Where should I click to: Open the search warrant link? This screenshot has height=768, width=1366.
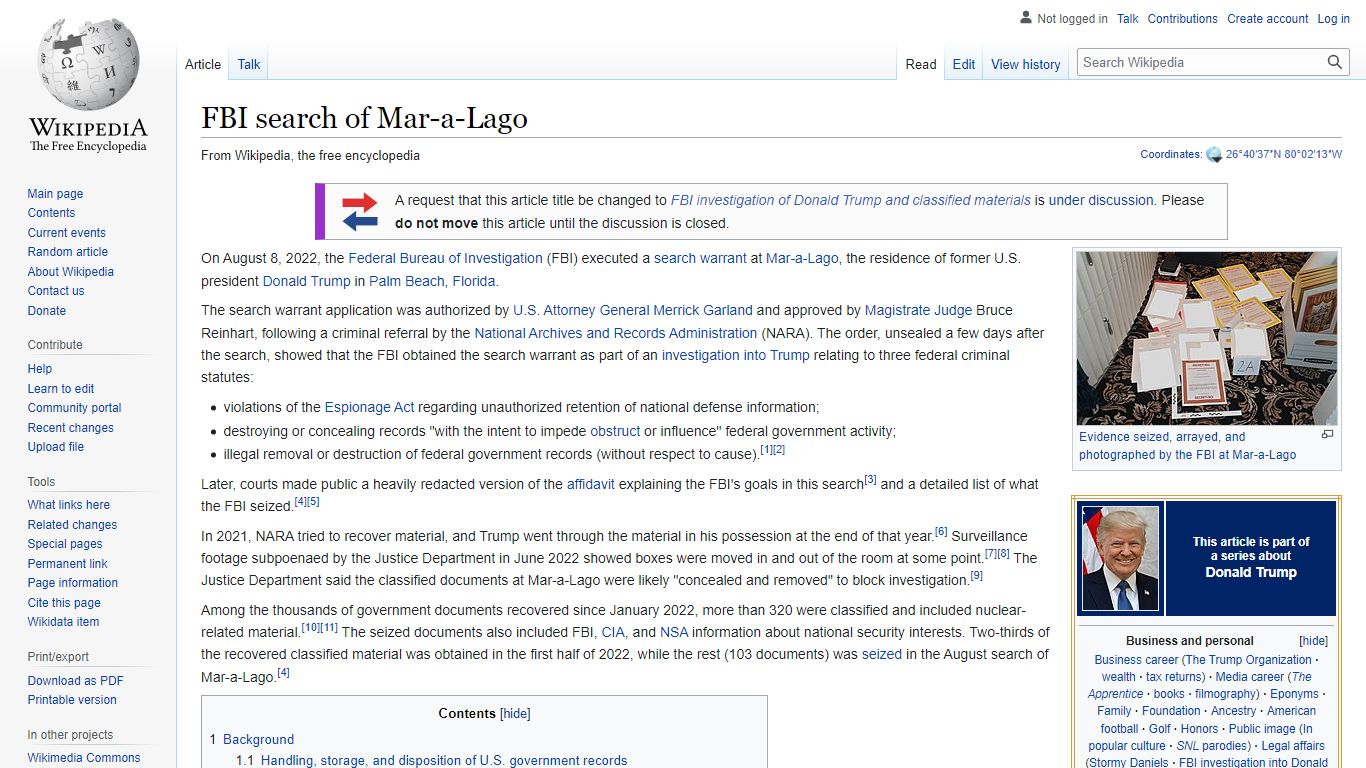coord(700,258)
